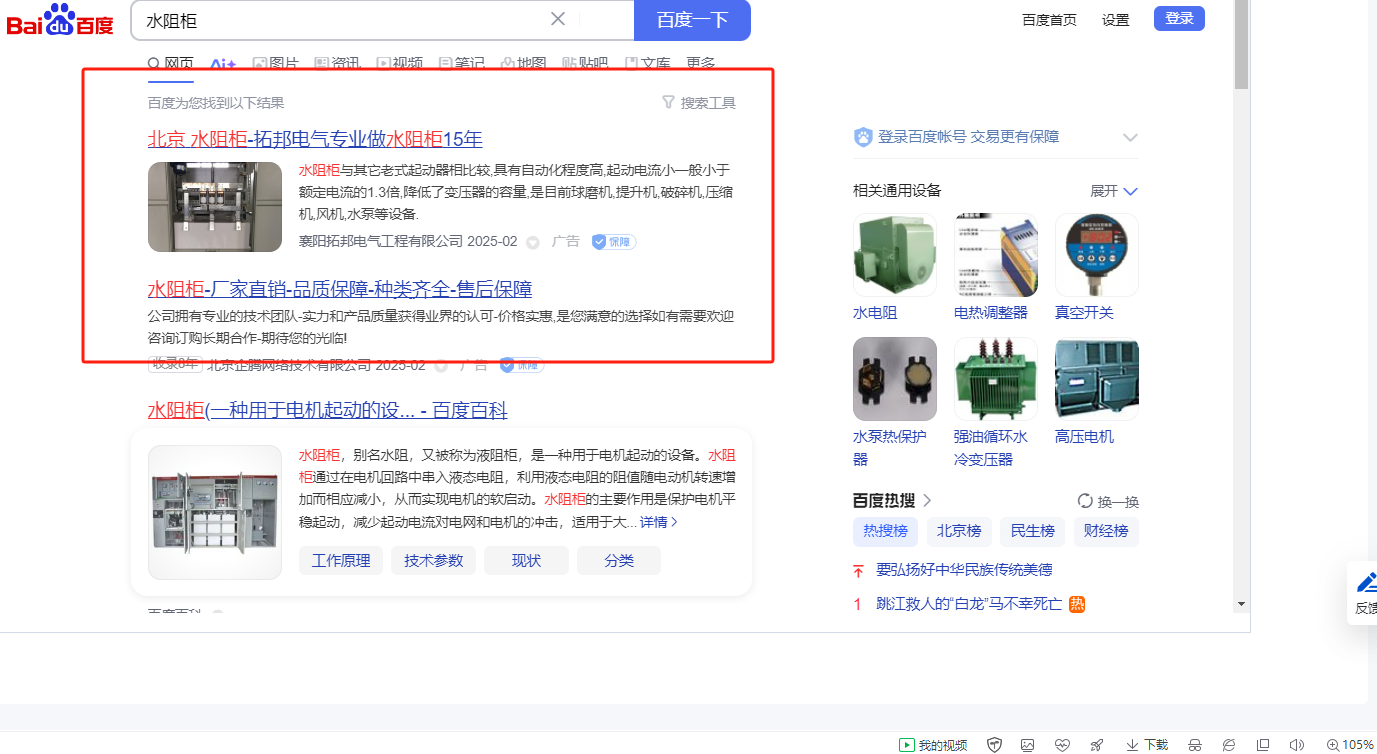
Task: Expand the 登录百度帐号 panel chevron
Action: (1130, 137)
